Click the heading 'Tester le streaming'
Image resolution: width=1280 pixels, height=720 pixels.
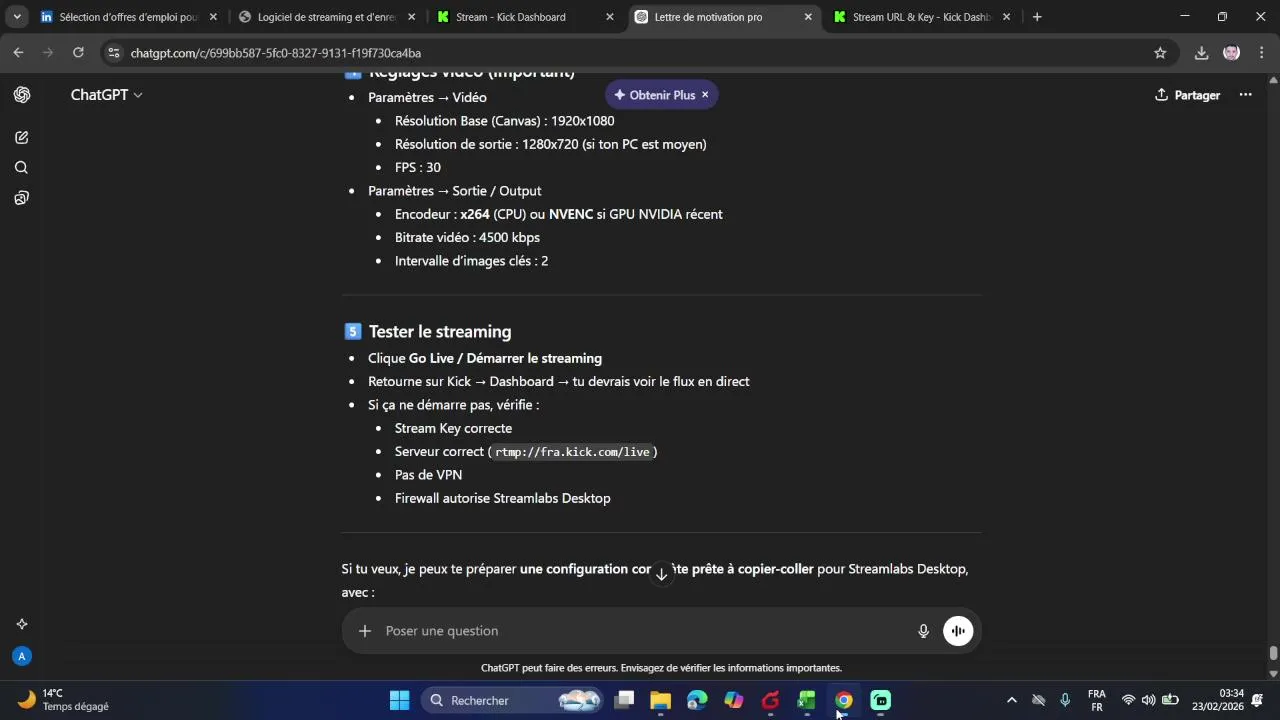click(x=440, y=332)
